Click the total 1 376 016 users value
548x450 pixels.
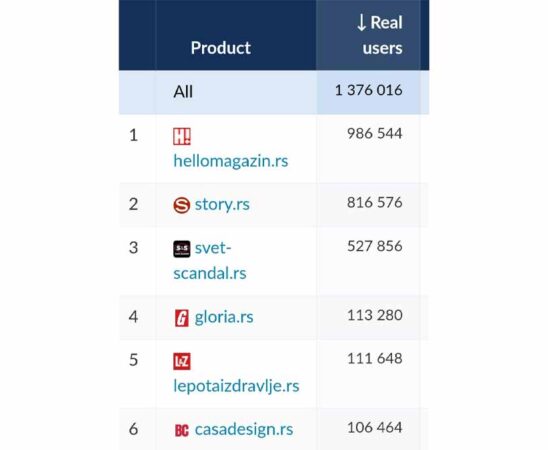coord(369,90)
